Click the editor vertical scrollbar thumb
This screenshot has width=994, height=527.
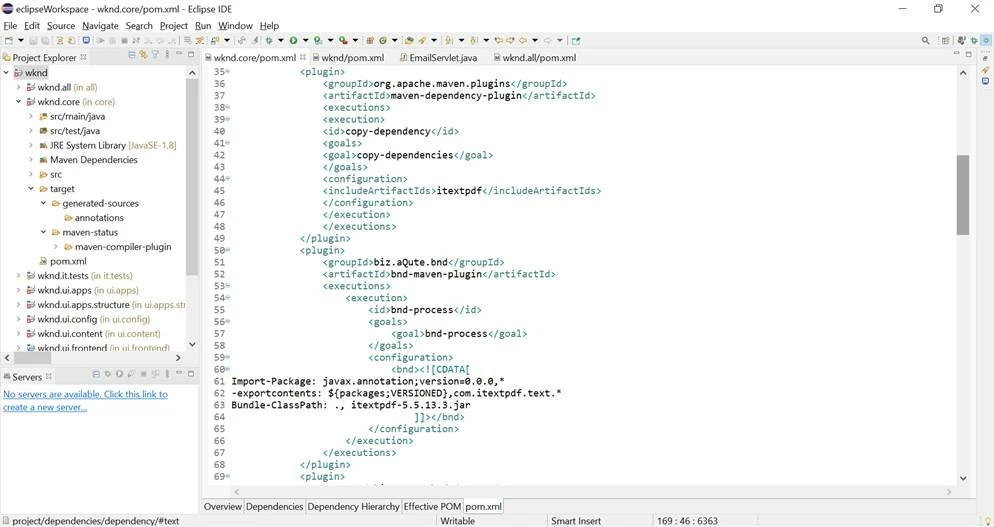tap(963, 195)
